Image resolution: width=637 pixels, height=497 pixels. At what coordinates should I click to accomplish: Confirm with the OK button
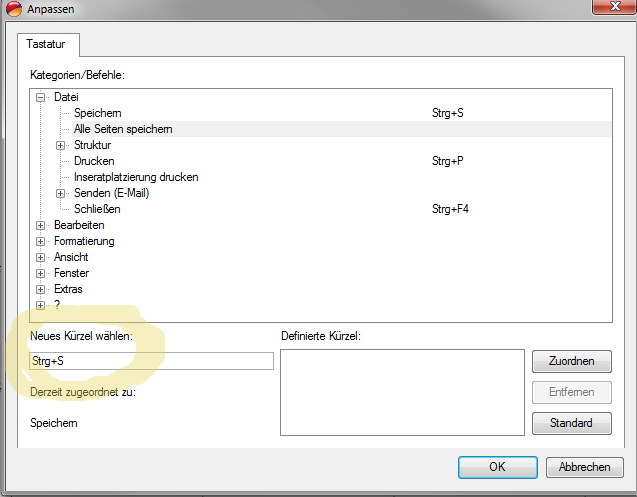tap(497, 467)
